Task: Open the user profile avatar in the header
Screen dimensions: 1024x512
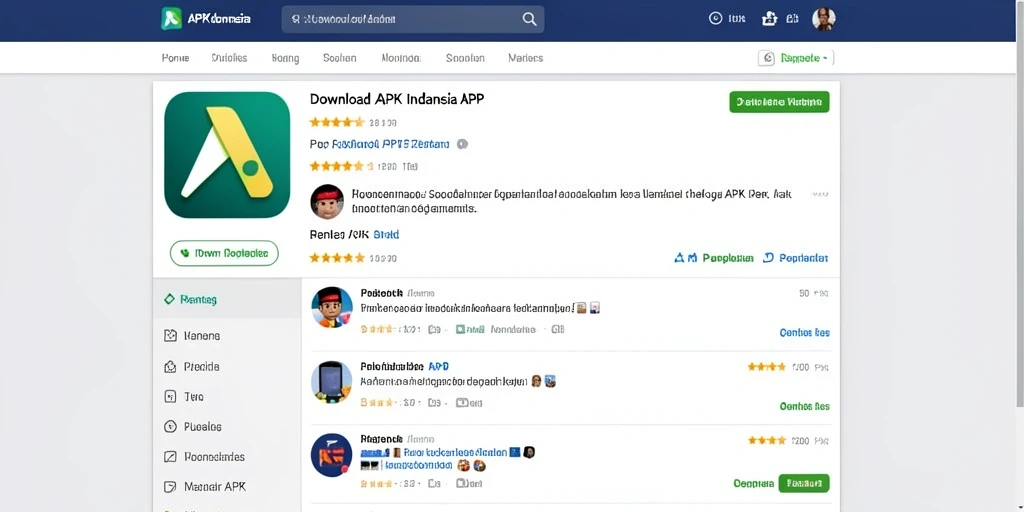Action: coord(824,19)
